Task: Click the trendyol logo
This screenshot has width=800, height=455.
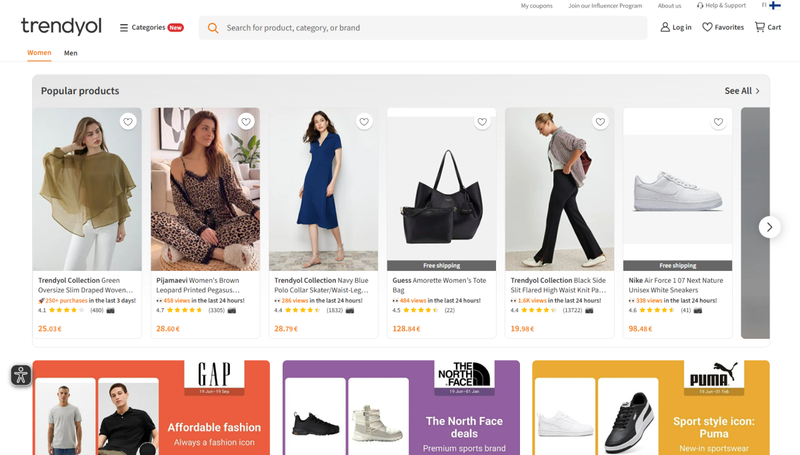Action: [x=61, y=27]
